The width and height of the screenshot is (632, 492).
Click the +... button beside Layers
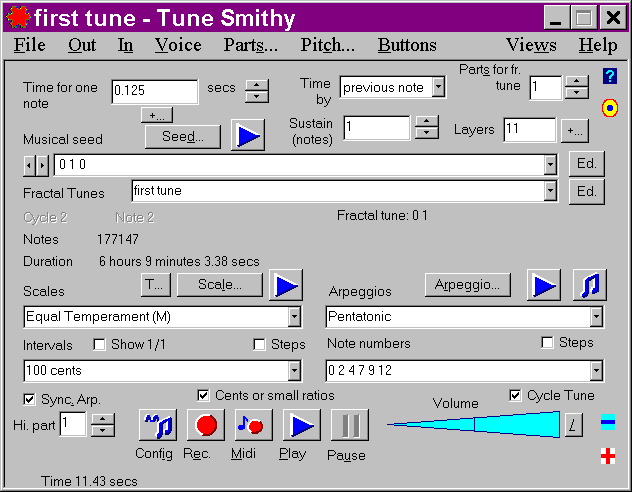pos(575,131)
